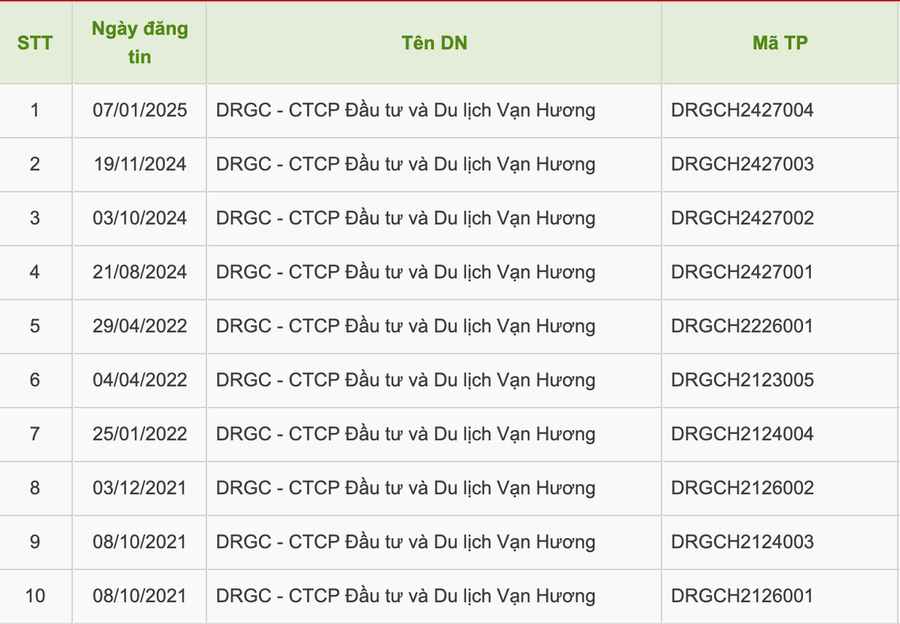
Task: Click the posting date 03/12/2021
Action: 139,488
